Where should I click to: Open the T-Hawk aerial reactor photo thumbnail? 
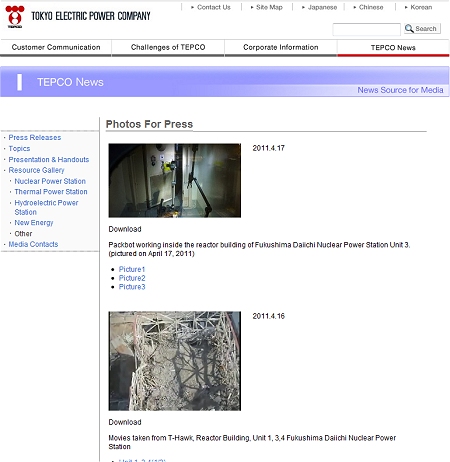click(x=175, y=361)
